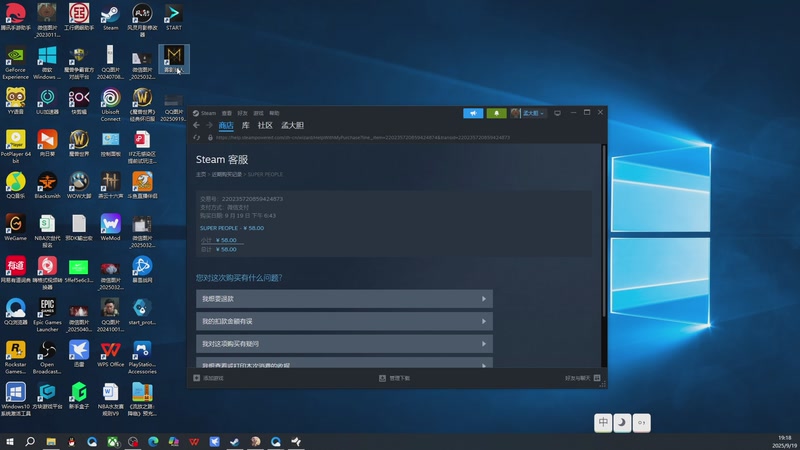The image size is (800, 450).
Task: Open the 游戏 menu in Steam
Action: [x=259, y=113]
